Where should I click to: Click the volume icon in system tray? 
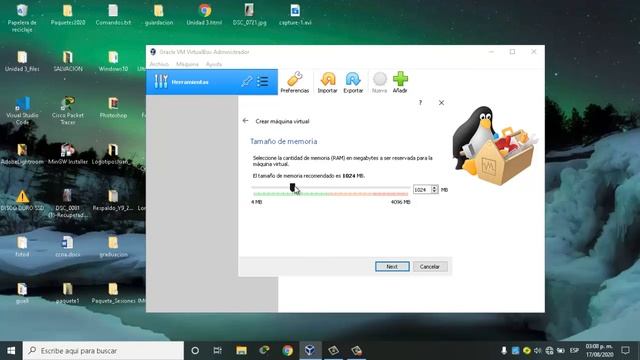[538, 351]
